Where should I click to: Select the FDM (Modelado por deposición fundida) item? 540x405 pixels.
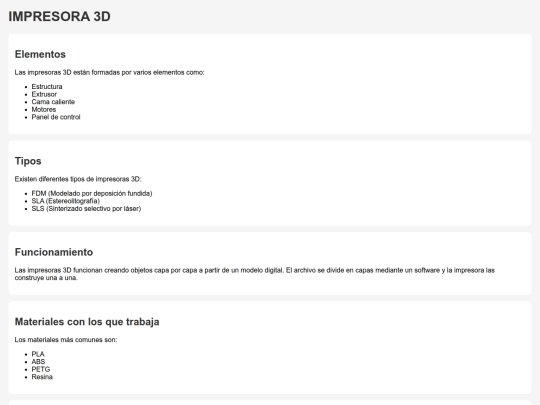click(x=92, y=193)
